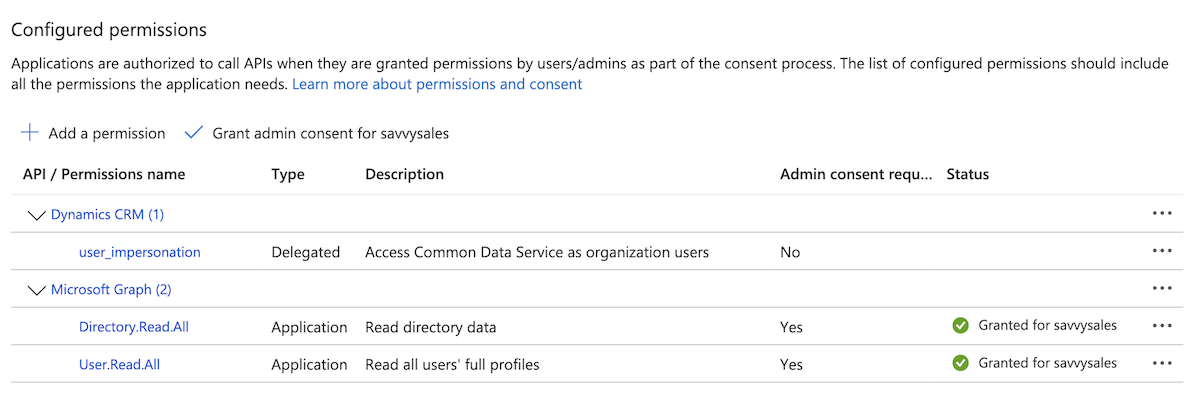The width and height of the screenshot is (1199, 417).
Task: Click the Add a permission button
Action: pos(106,133)
